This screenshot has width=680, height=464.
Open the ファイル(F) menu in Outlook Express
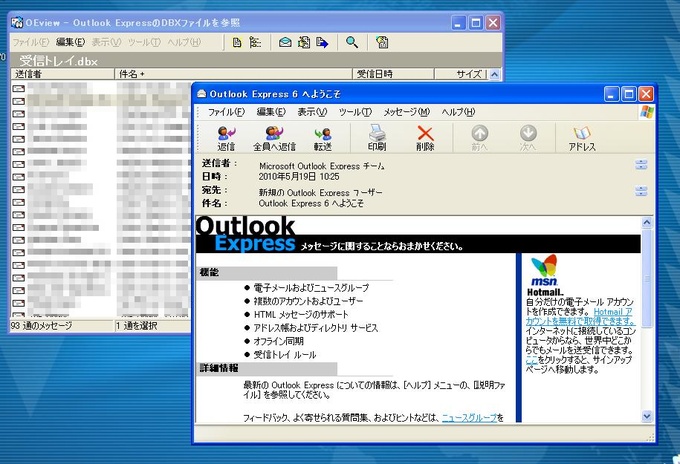coord(226,112)
